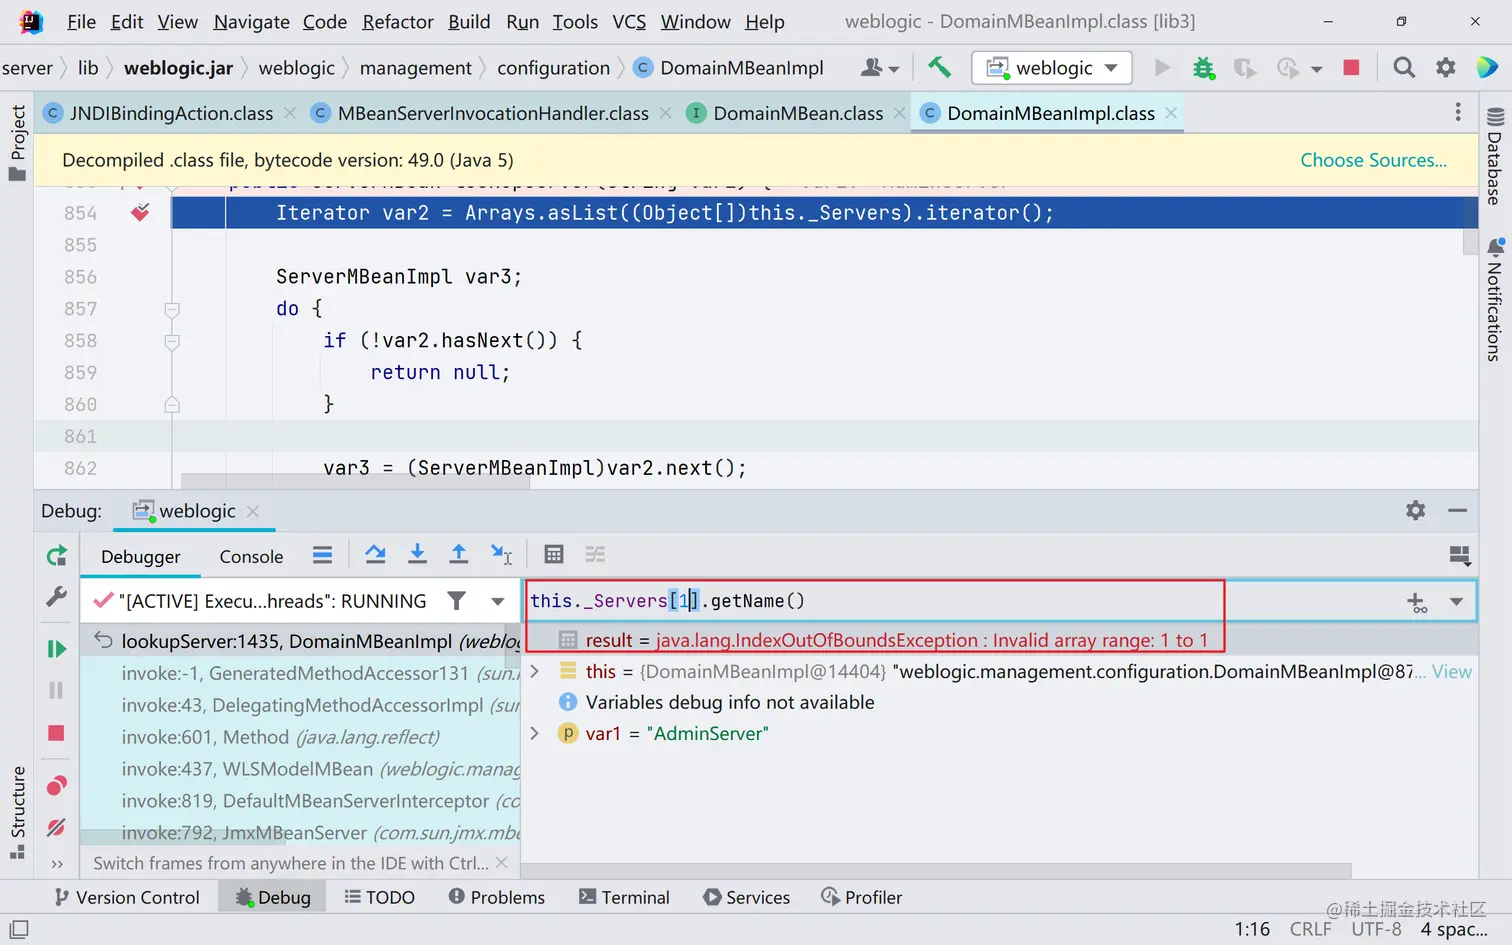
Task: Close the DomainMBeanImpl.class tab
Action: pos(1171,113)
